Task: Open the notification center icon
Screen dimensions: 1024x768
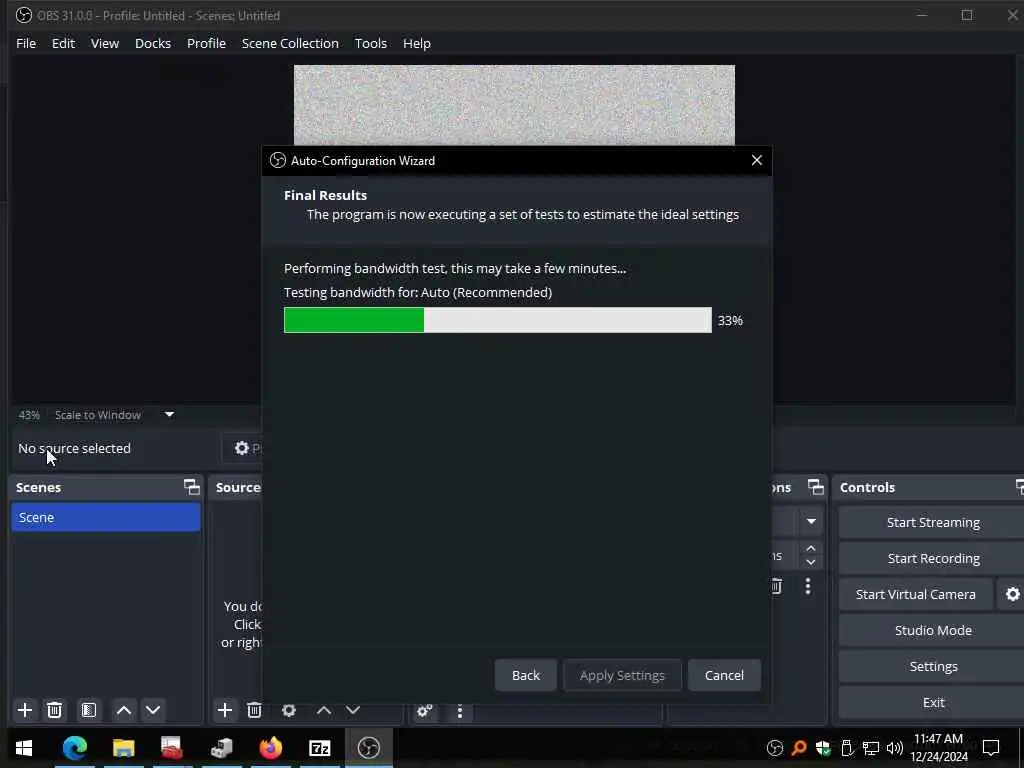Action: 991,748
